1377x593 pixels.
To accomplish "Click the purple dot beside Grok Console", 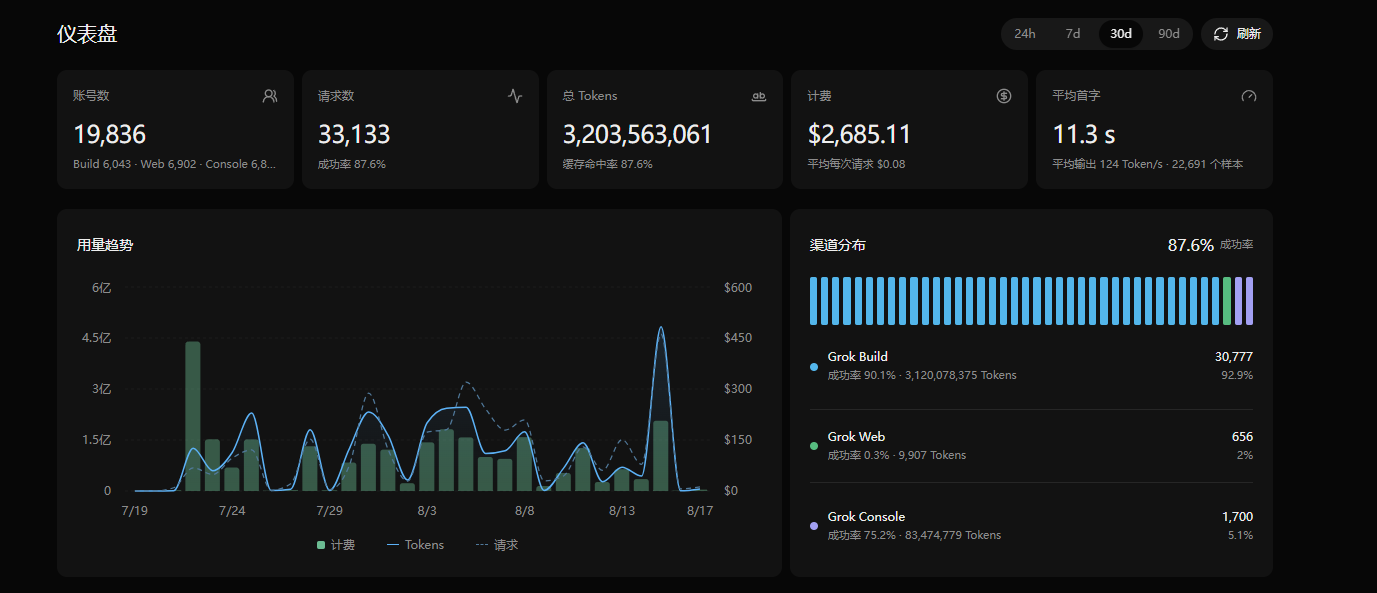I will pyautogui.click(x=814, y=526).
